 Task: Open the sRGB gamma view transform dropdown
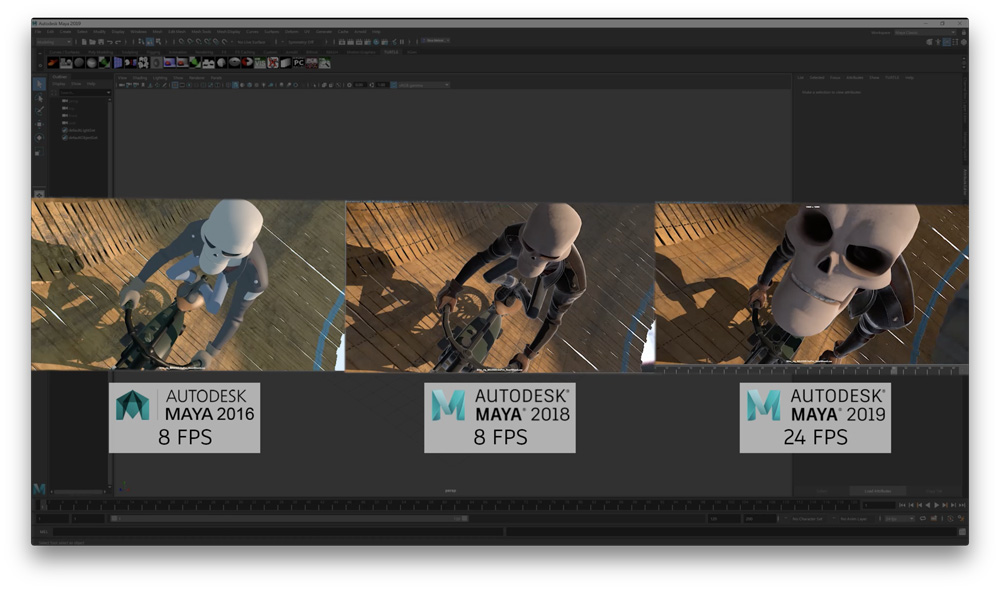tap(423, 85)
